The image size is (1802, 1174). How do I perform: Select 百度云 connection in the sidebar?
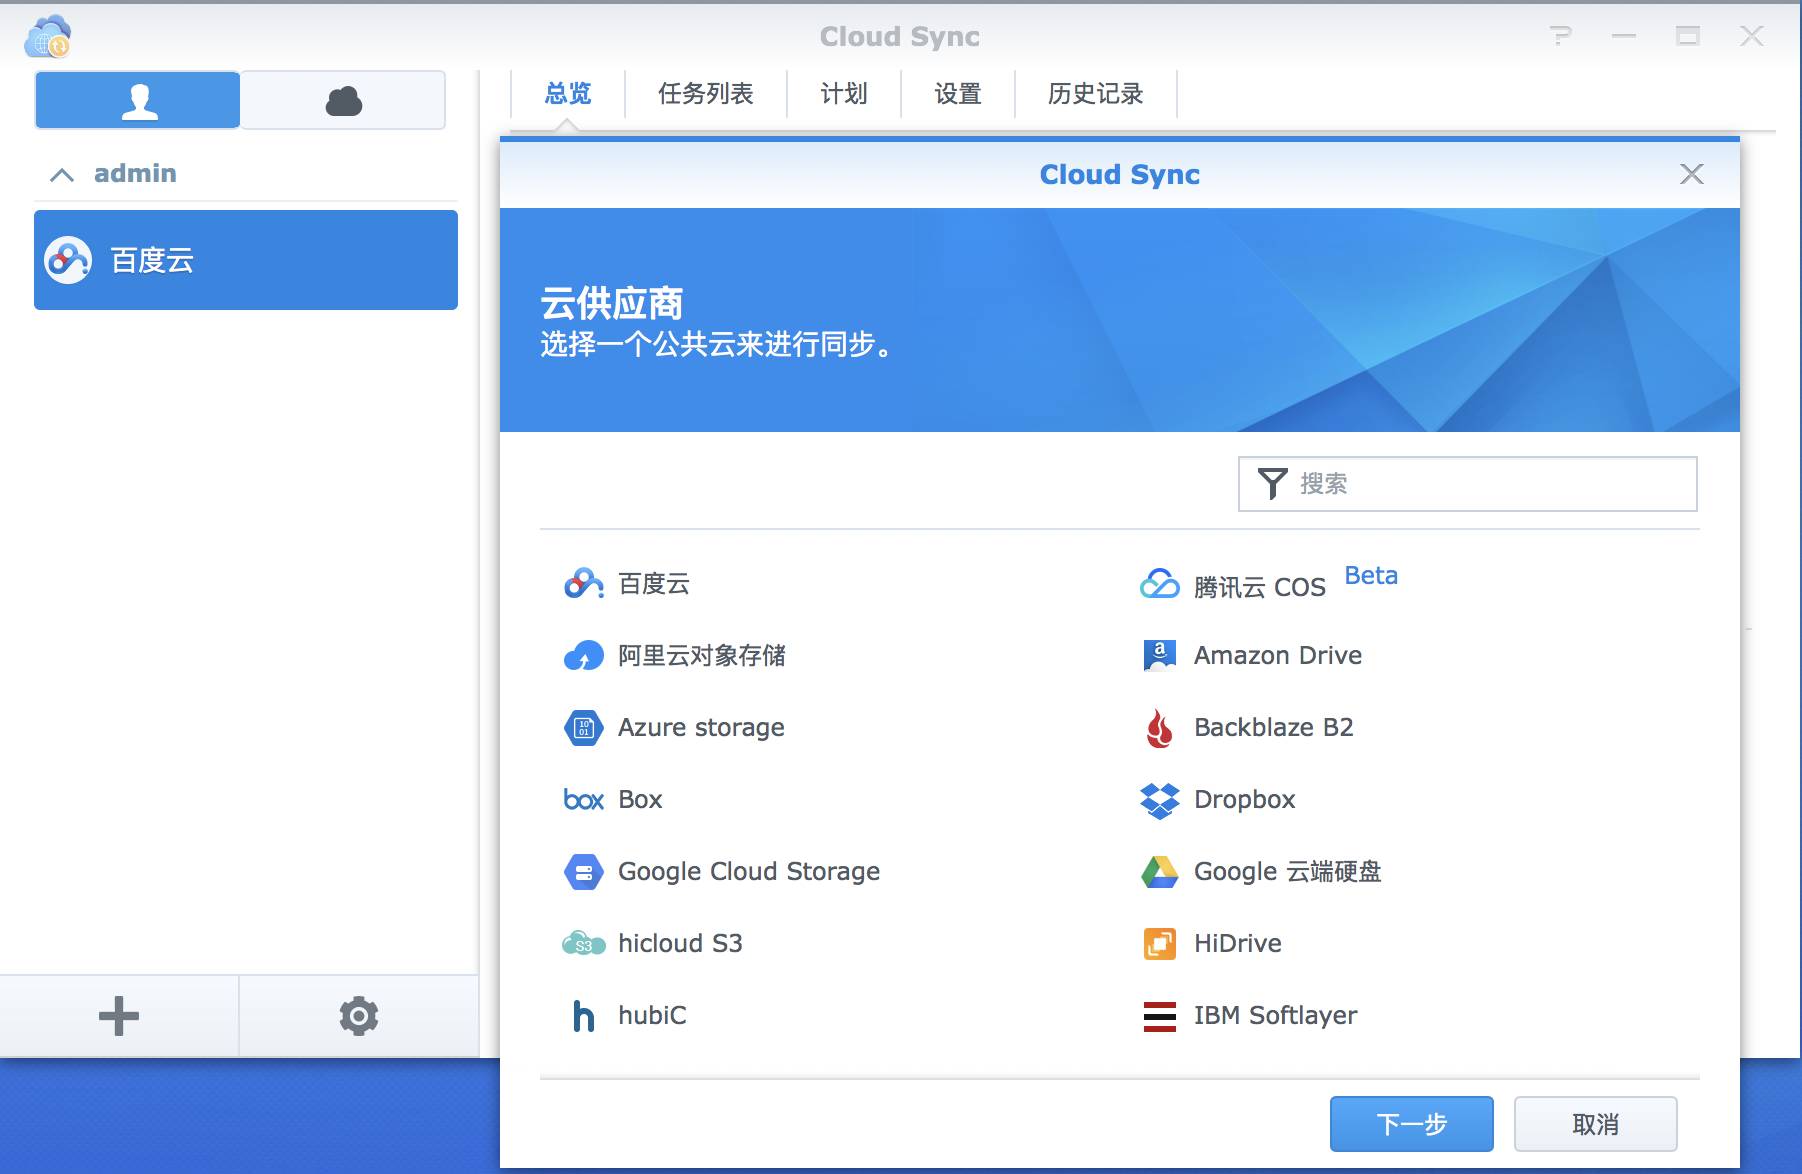[x=246, y=260]
